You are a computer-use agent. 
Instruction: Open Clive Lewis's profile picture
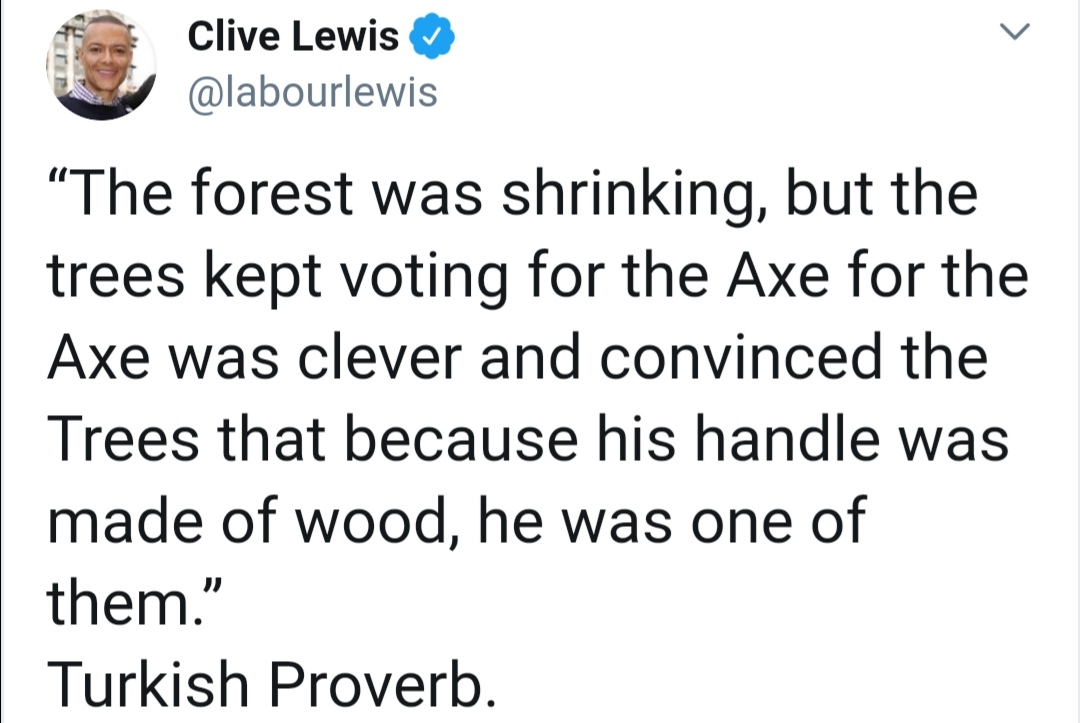point(101,65)
